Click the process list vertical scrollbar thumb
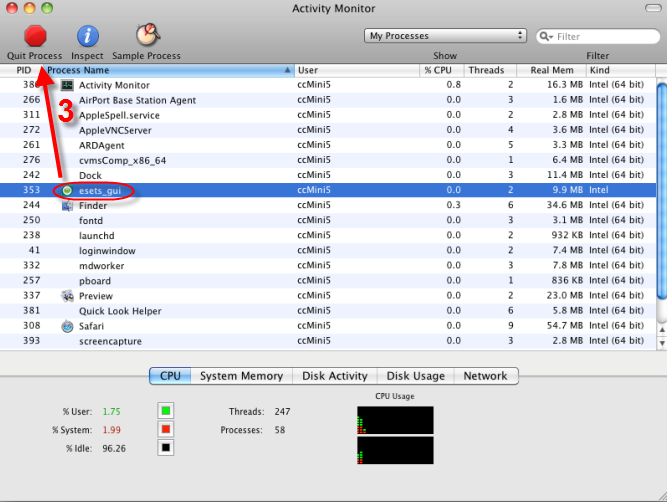This screenshot has width=667, height=502. pyautogui.click(x=661, y=191)
